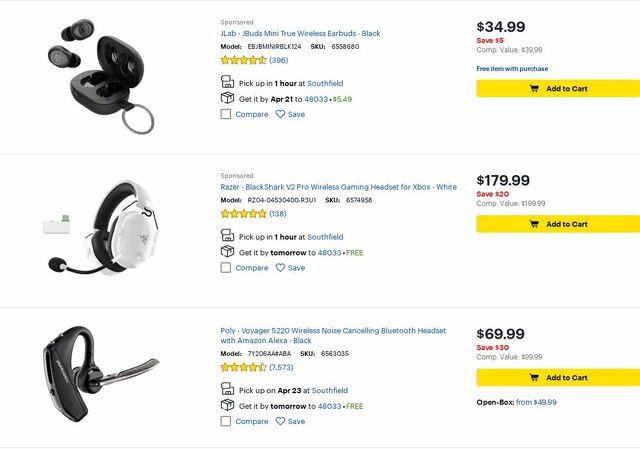
Task: Click the heart Save icon for Razer headset
Action: [280, 268]
